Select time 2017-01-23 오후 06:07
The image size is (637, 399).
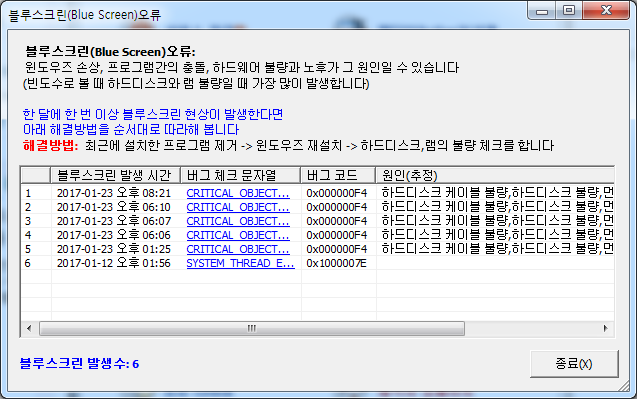pos(114,221)
